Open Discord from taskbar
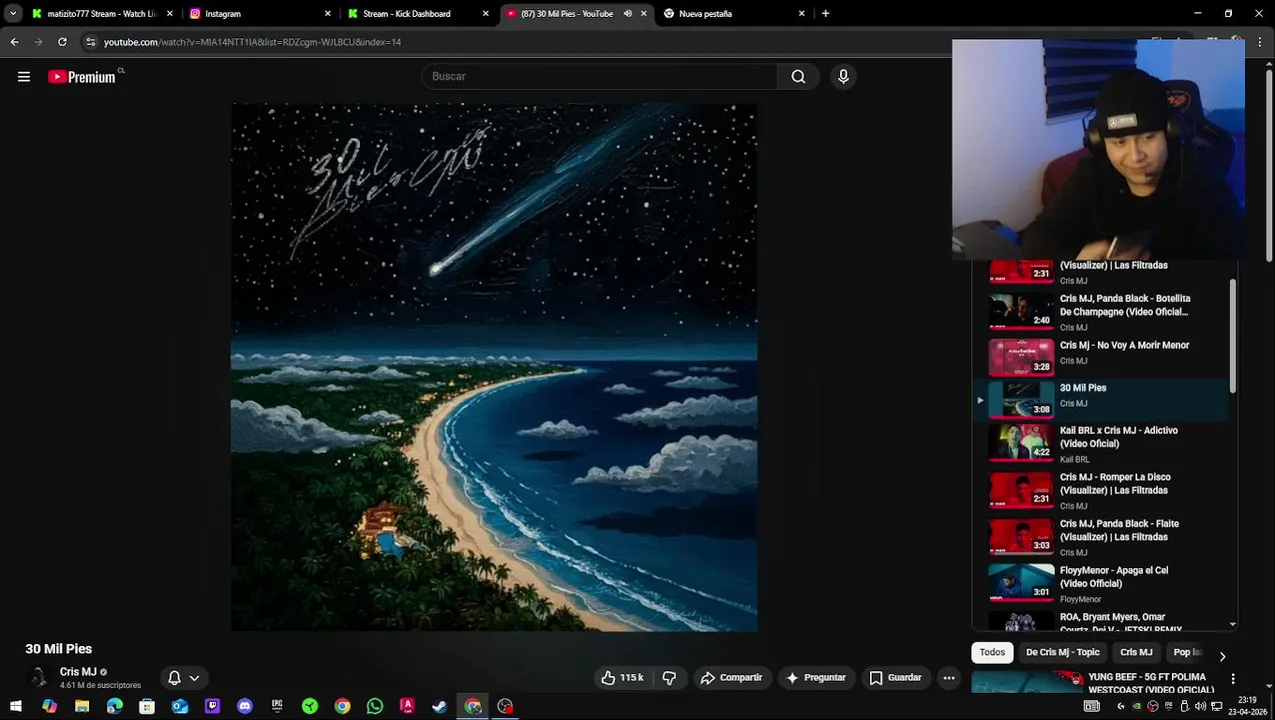The width and height of the screenshot is (1275, 720). (x=245, y=706)
